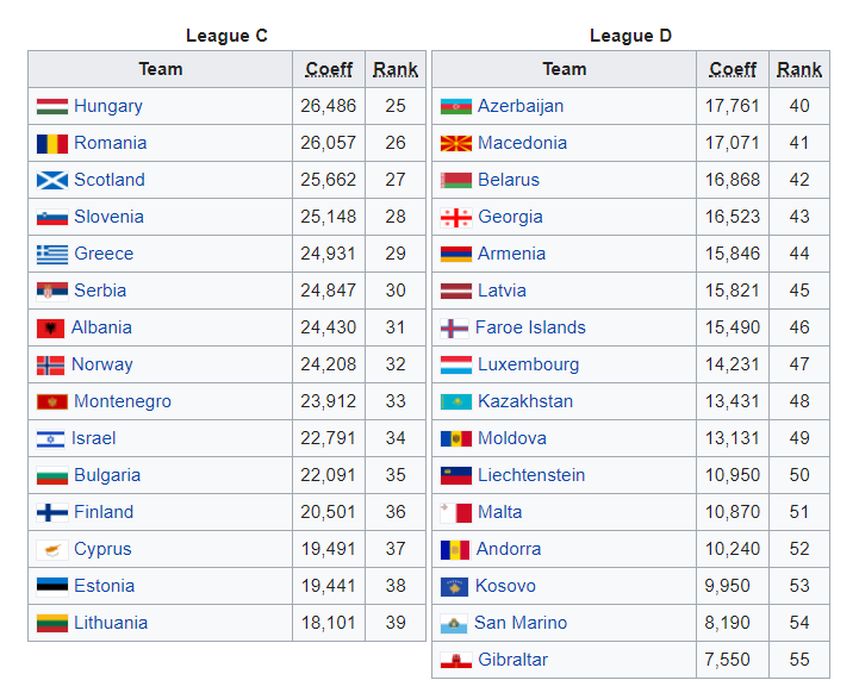859x699 pixels.
Task: Go to the Liechtenstein page link
Action: click(x=531, y=476)
